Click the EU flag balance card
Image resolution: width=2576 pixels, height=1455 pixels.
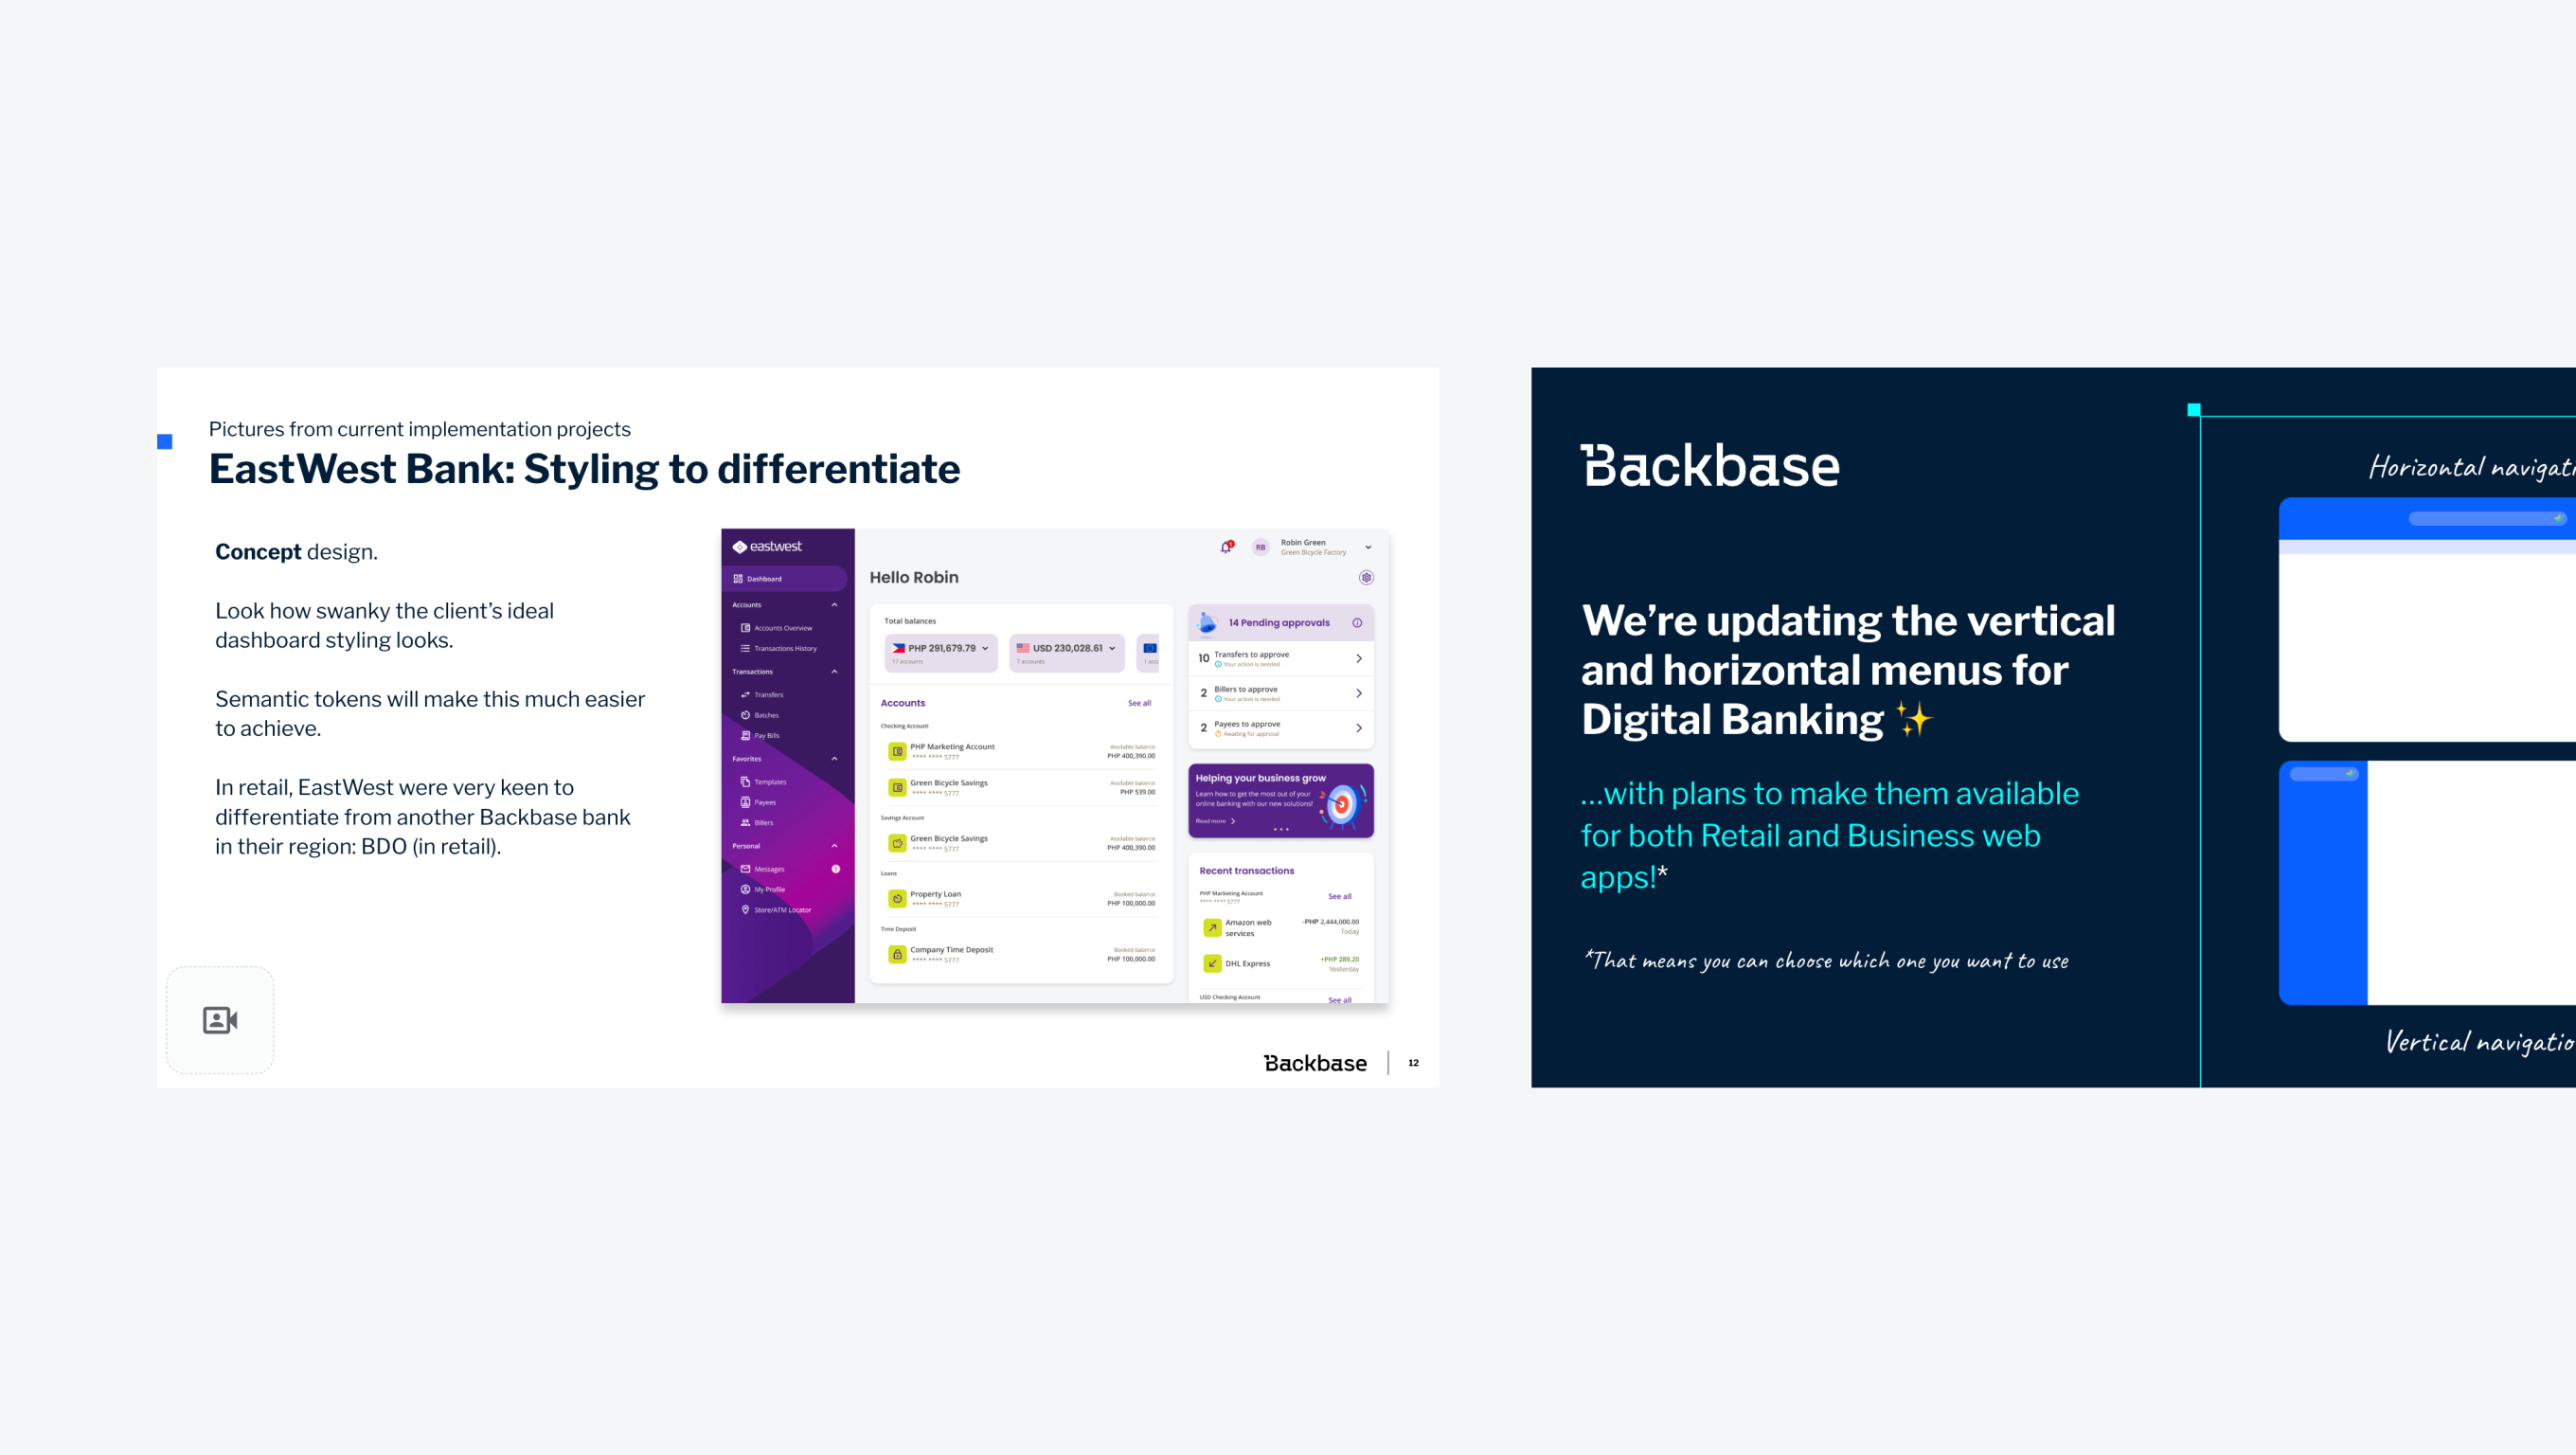tap(1149, 653)
